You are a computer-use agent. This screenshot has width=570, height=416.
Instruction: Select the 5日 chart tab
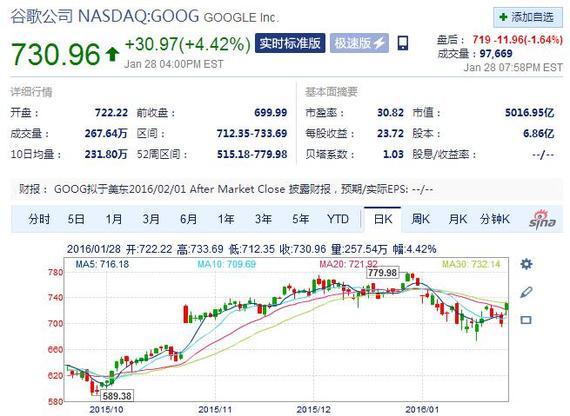pos(76,219)
